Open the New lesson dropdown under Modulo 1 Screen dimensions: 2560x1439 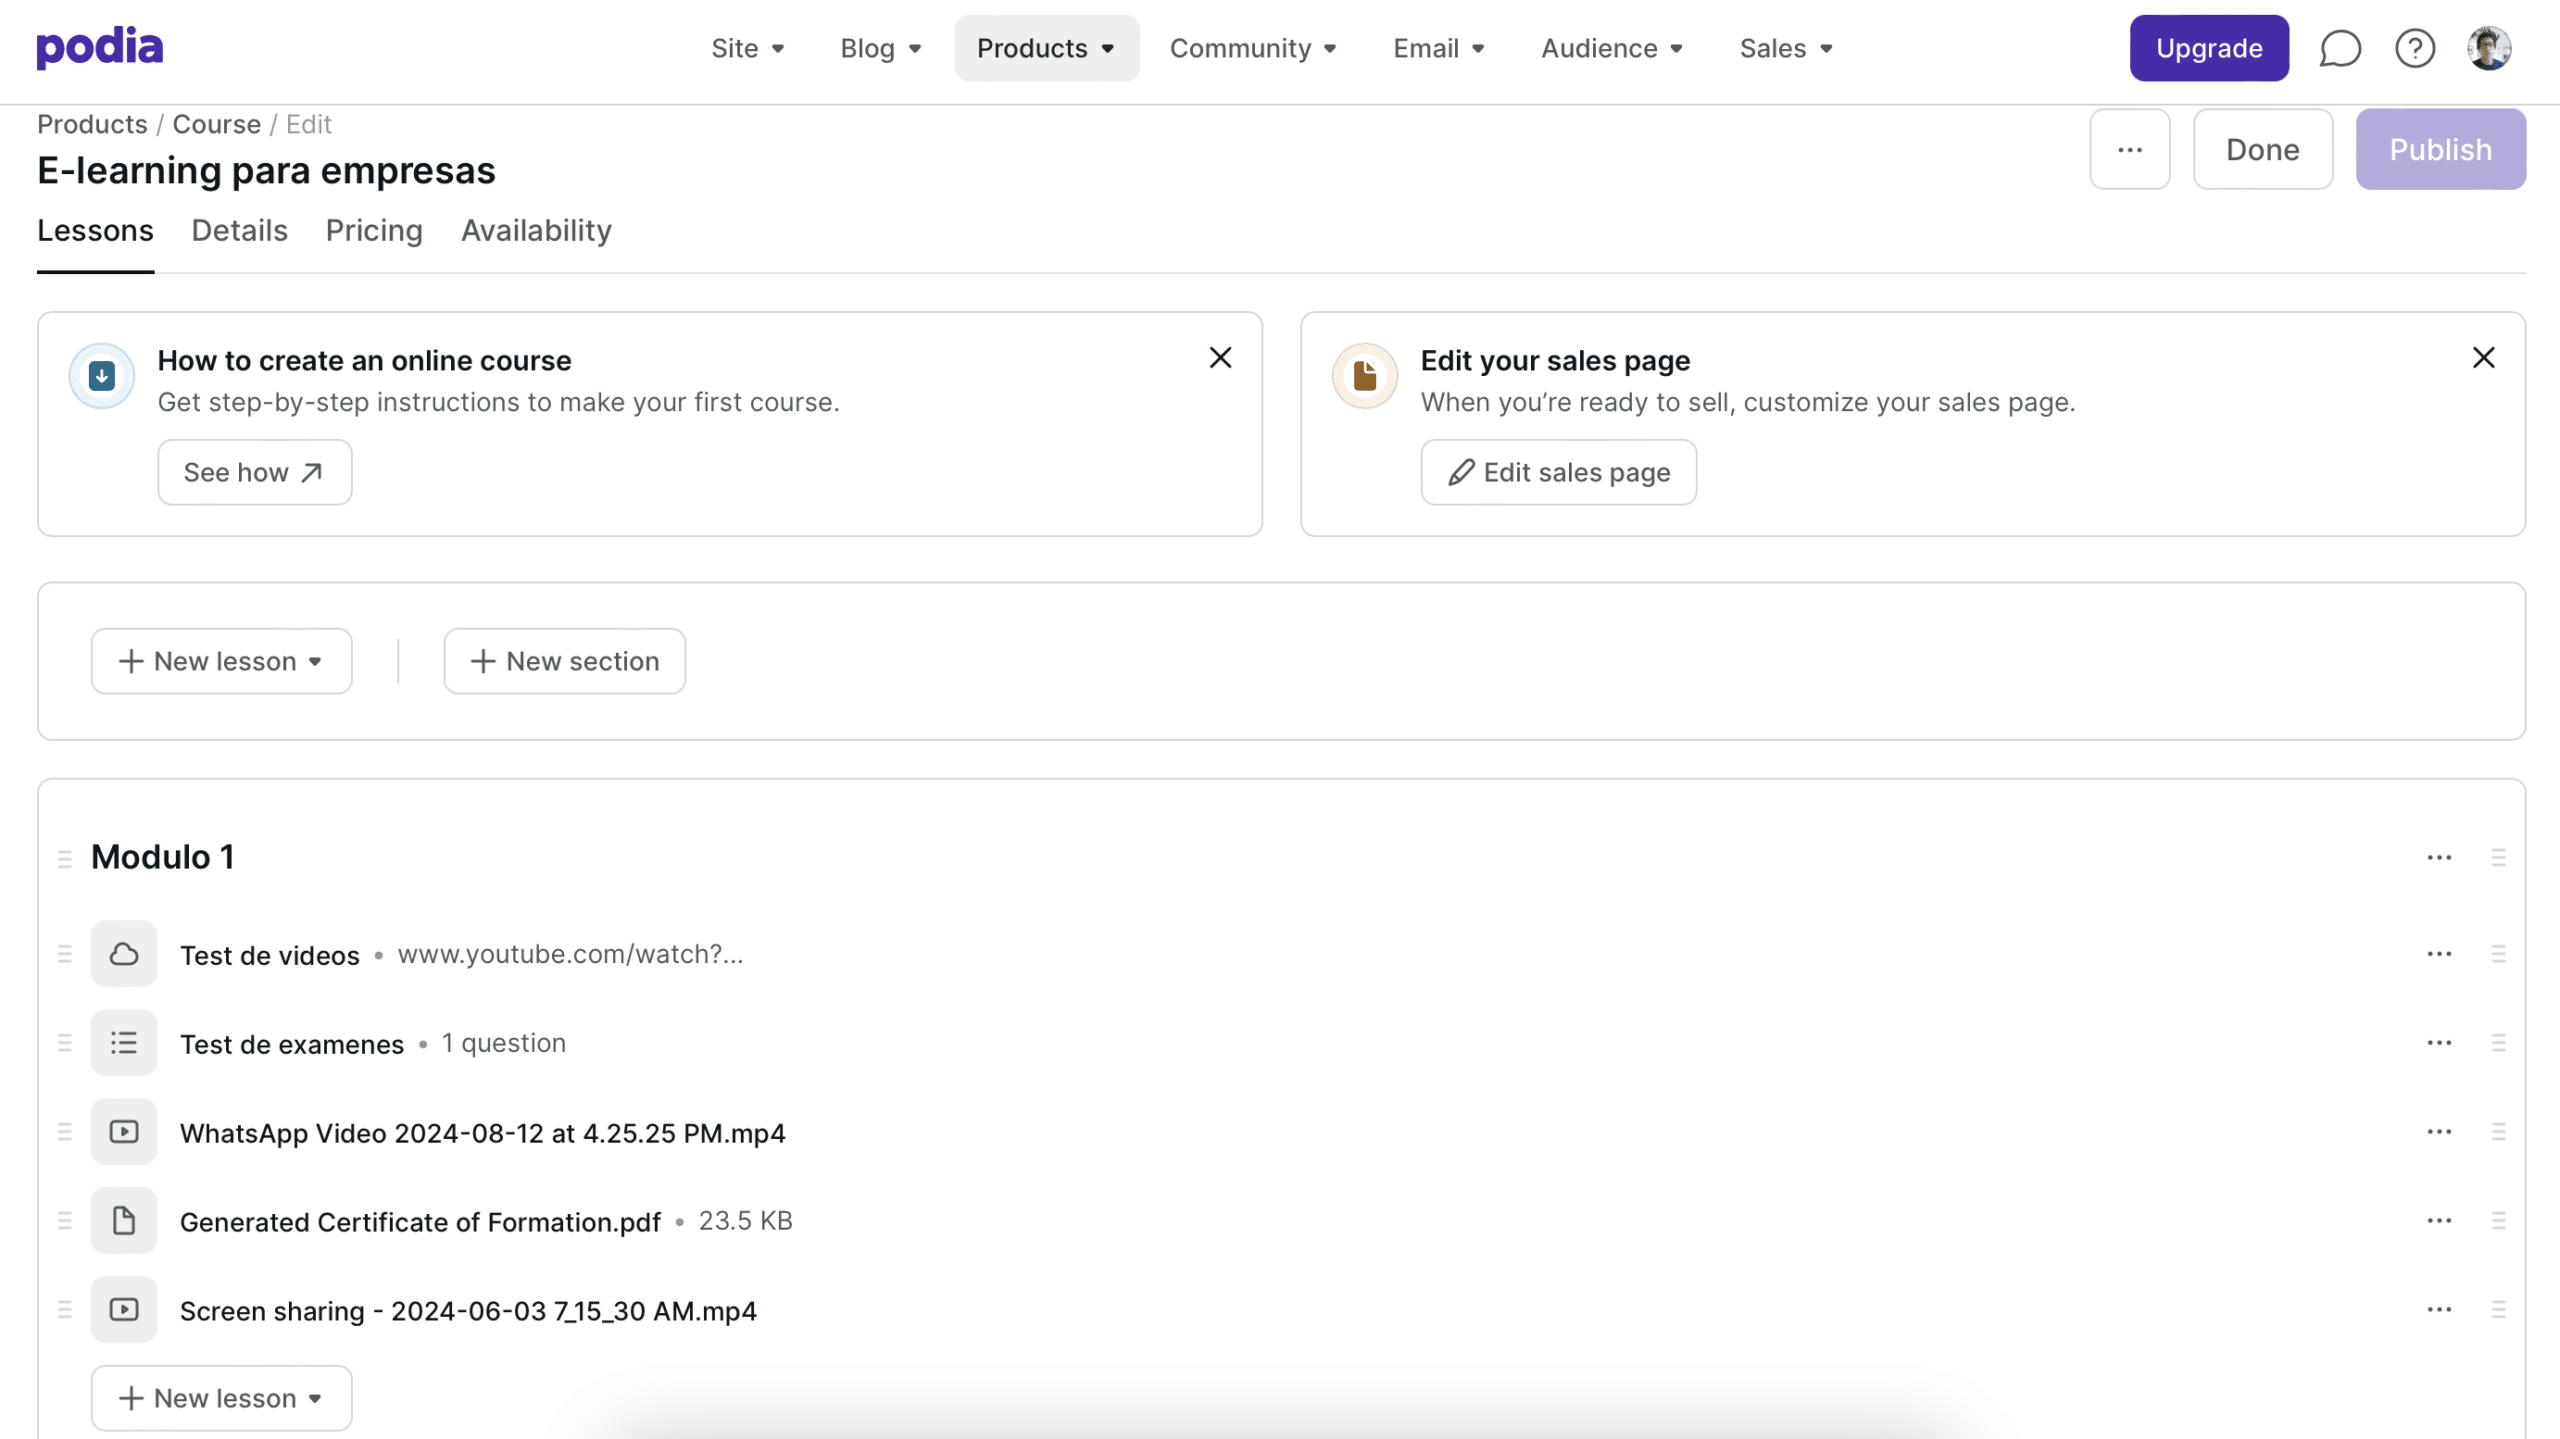coord(221,1398)
